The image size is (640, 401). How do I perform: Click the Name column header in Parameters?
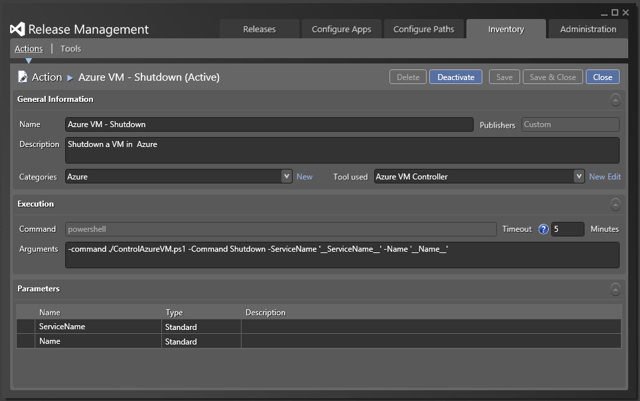click(x=50, y=313)
